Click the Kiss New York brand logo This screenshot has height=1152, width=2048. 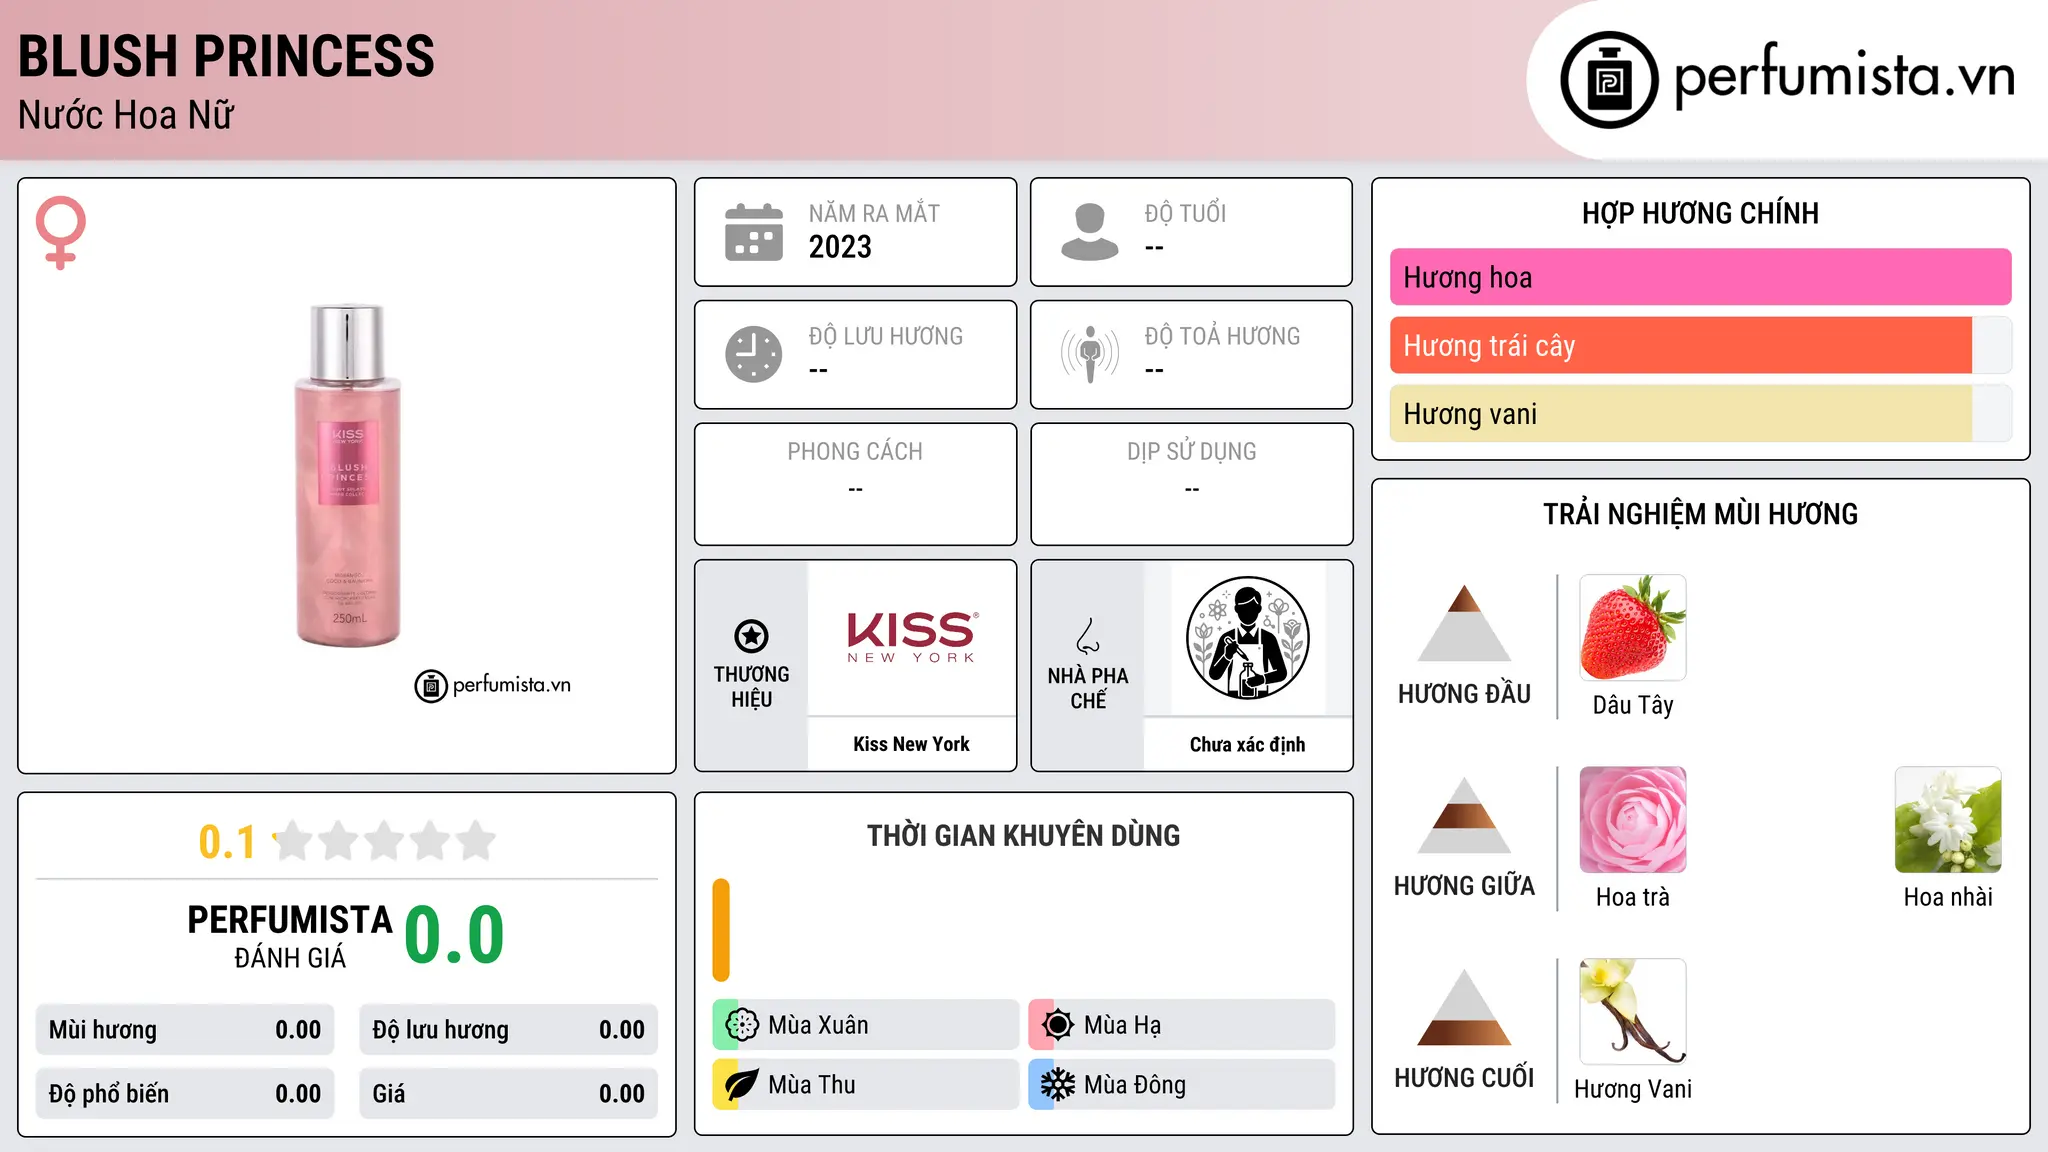click(912, 638)
